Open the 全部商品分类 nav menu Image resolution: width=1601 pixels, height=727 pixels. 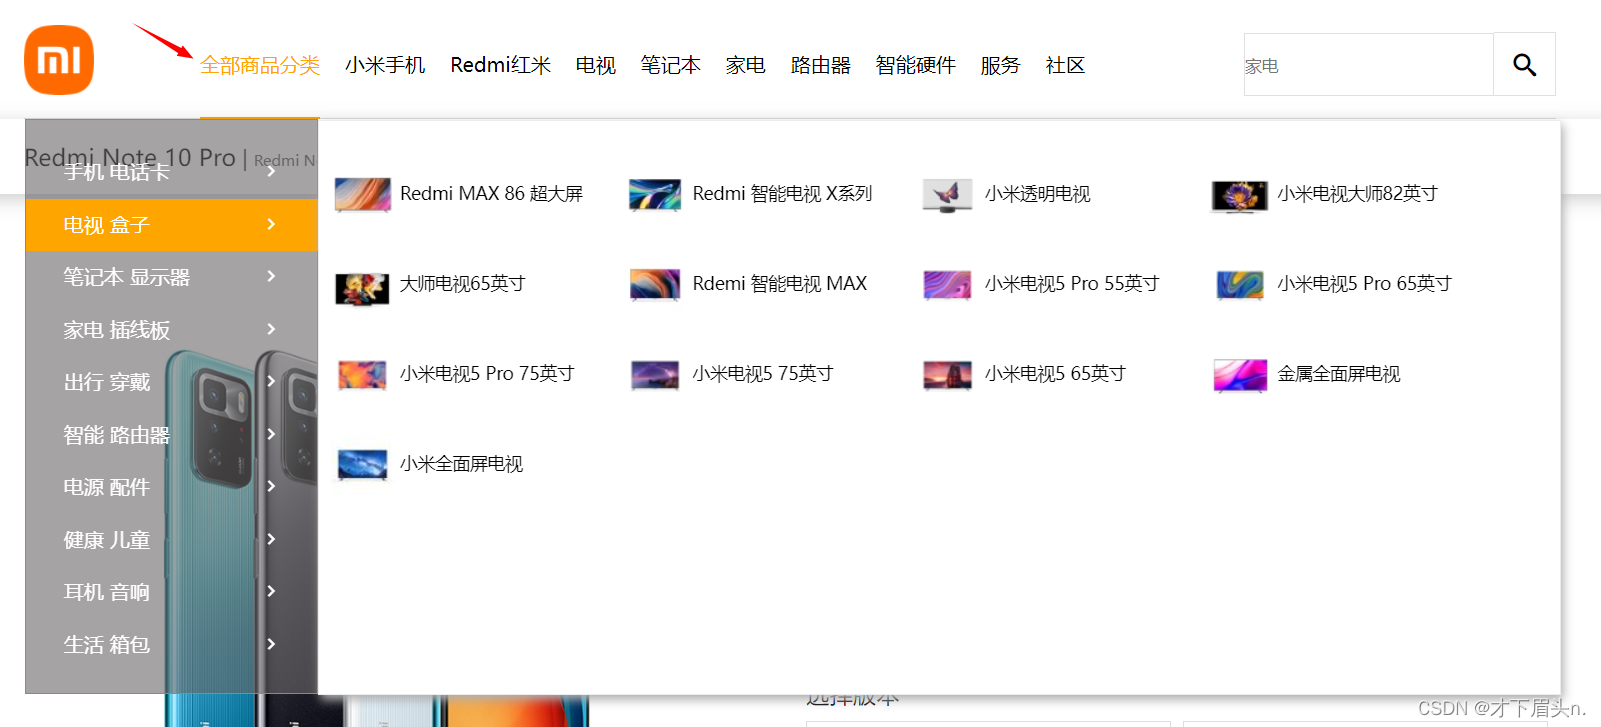(x=260, y=65)
